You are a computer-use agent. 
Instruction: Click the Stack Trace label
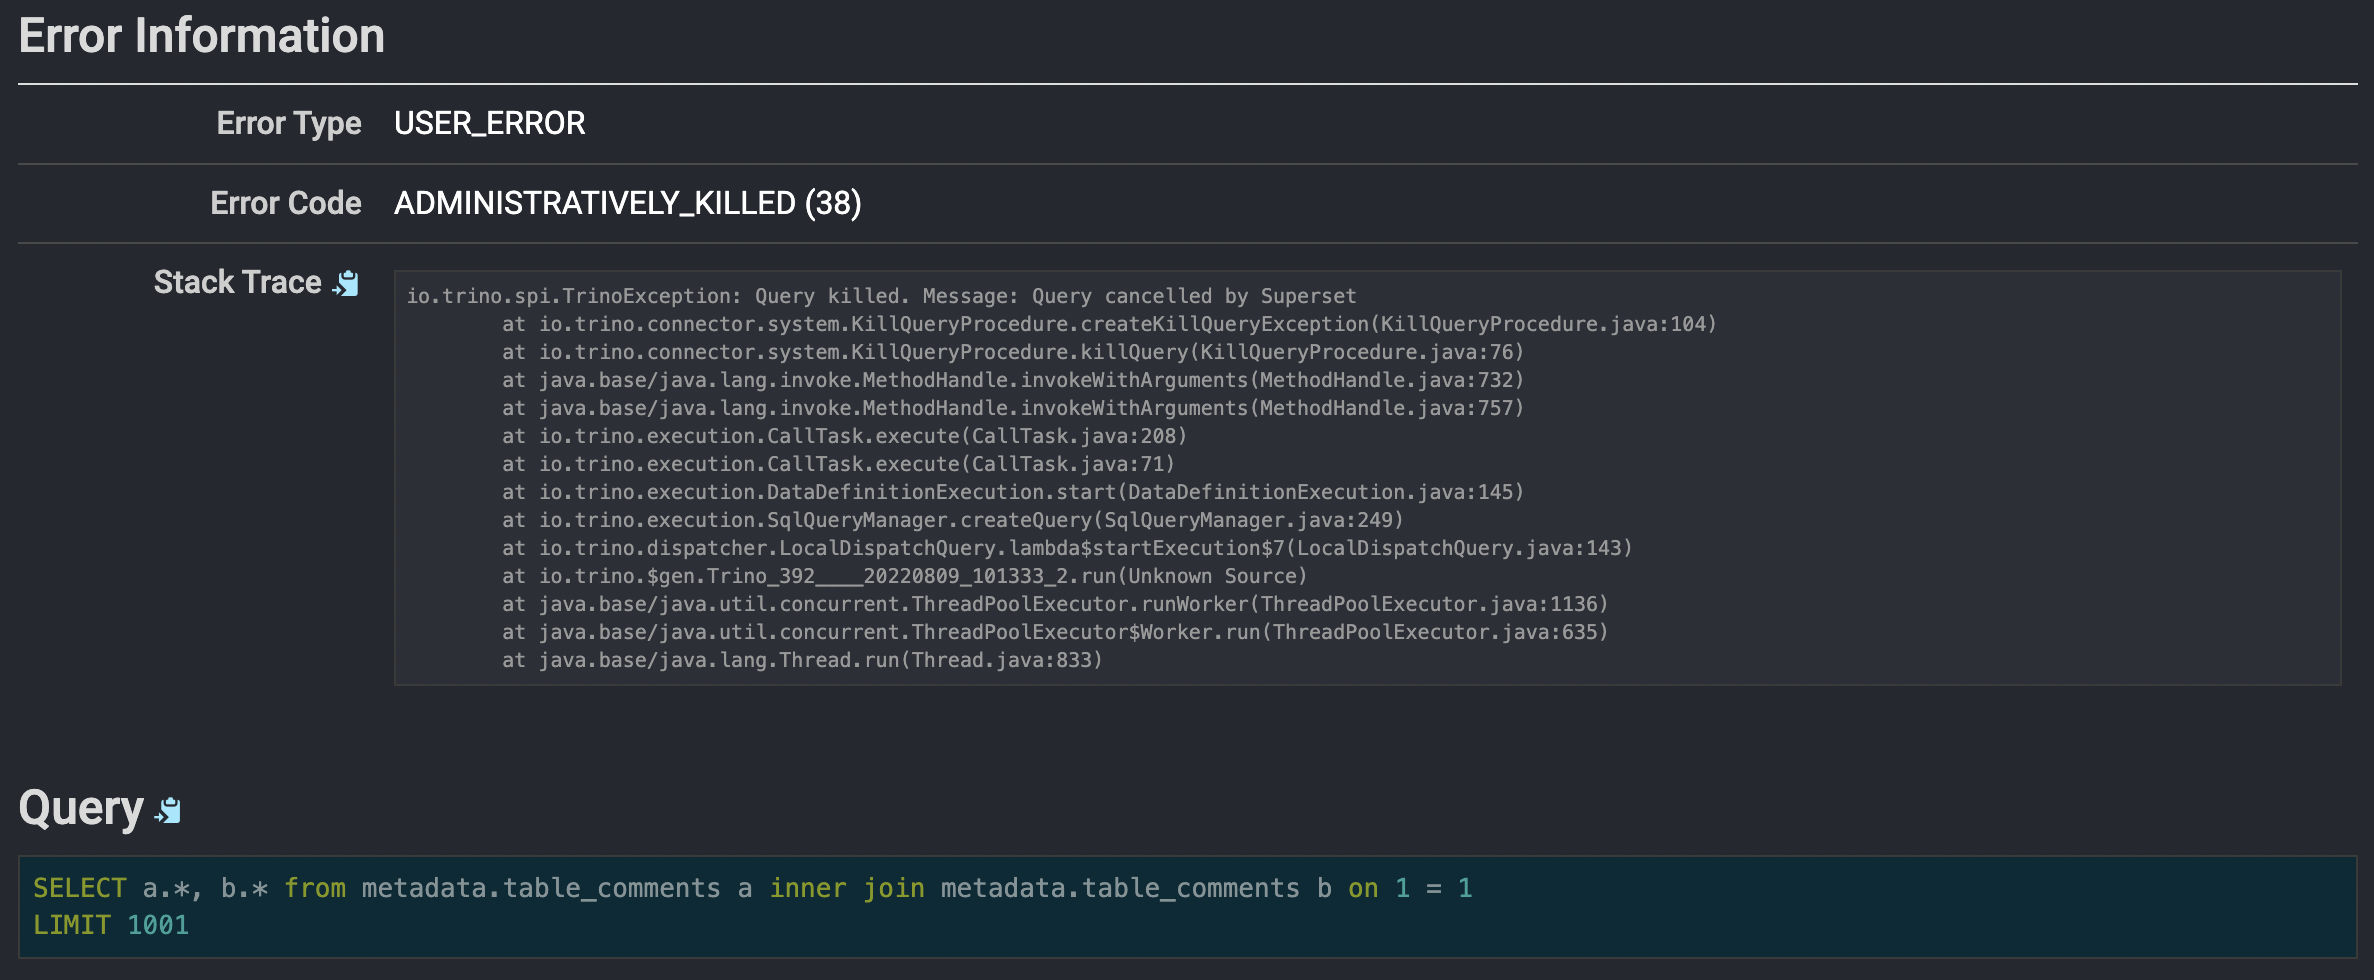click(237, 281)
